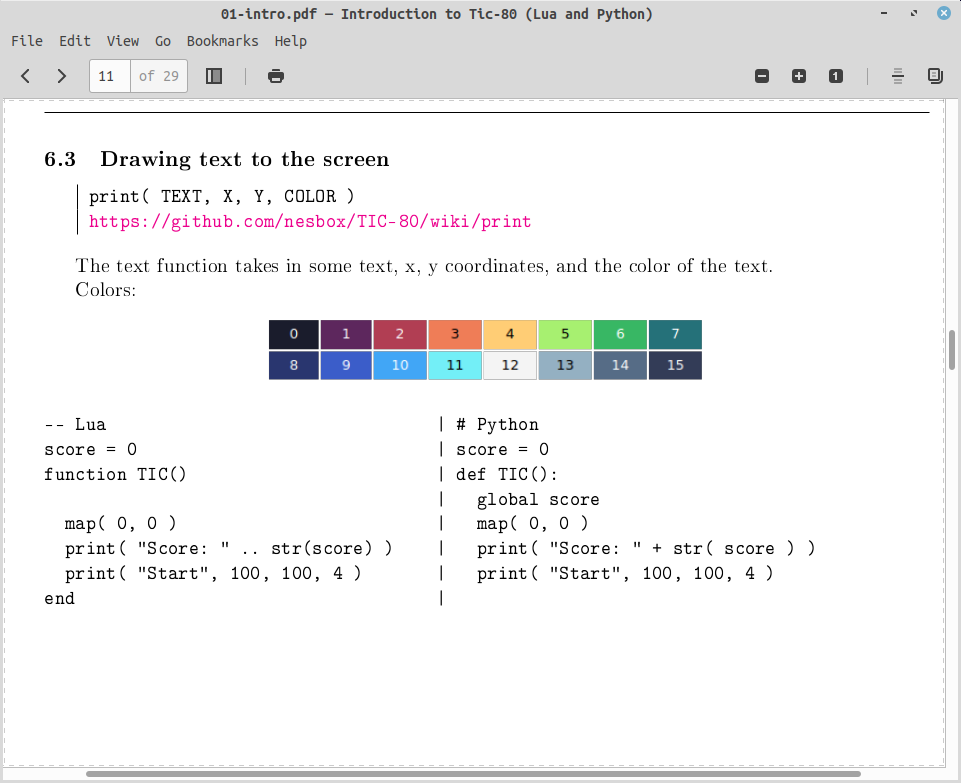Image resolution: width=961 pixels, height=783 pixels.
Task: Click color swatch 10 sky blue
Action: (400, 365)
